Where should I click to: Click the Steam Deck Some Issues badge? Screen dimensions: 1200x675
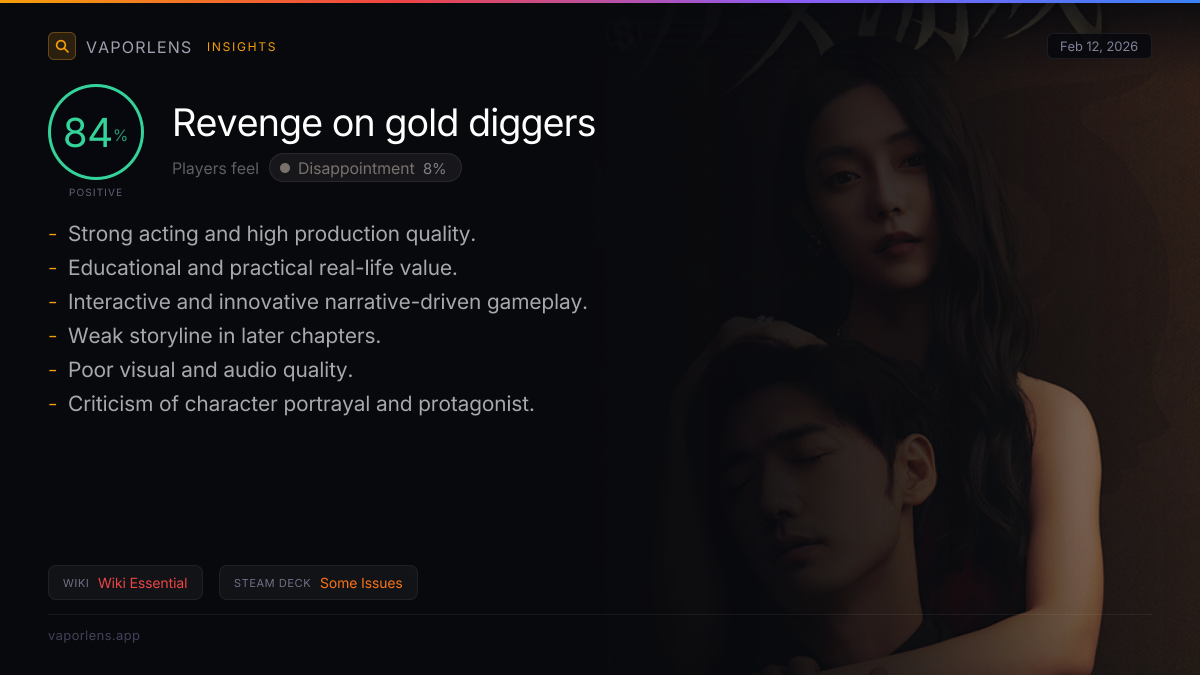click(x=318, y=583)
